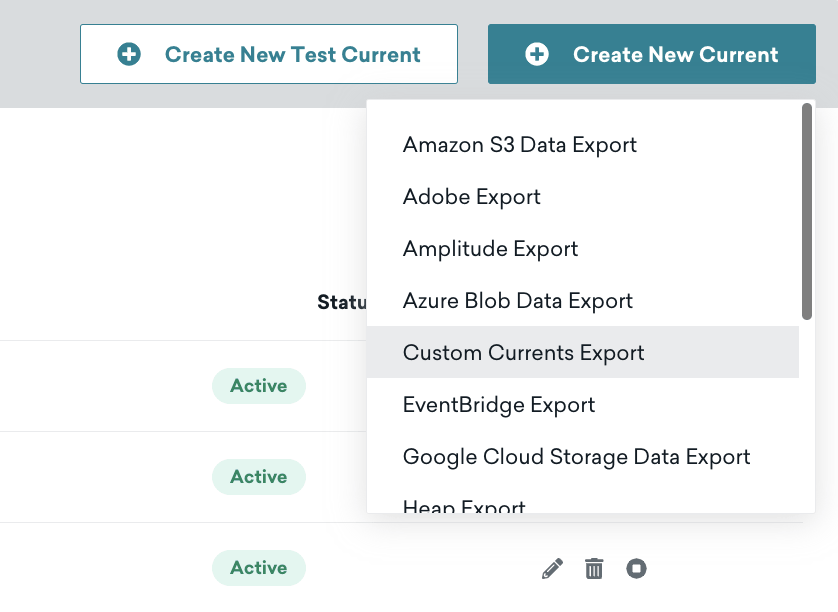The height and width of the screenshot is (612, 838).
Task: Select the partially visible Heap Export item
Action: (463, 507)
